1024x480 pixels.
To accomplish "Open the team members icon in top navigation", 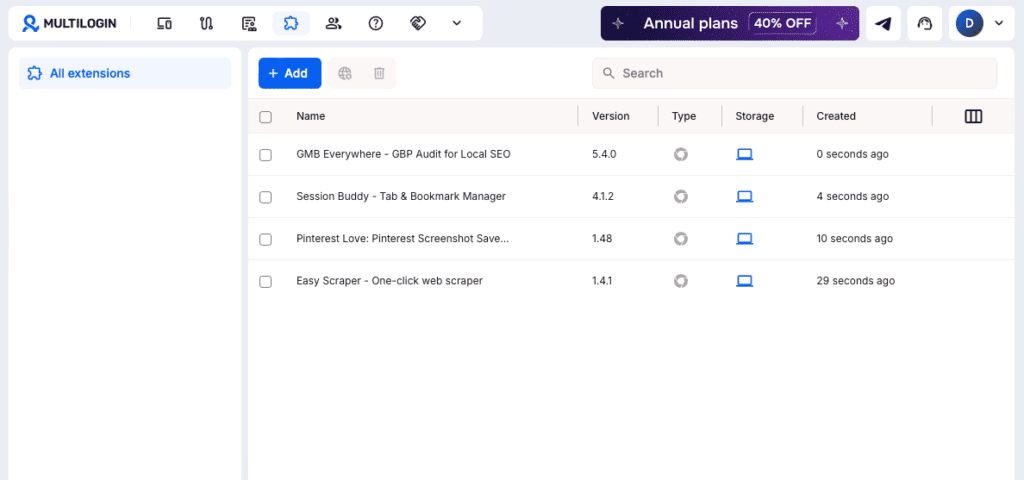I will point(333,24).
